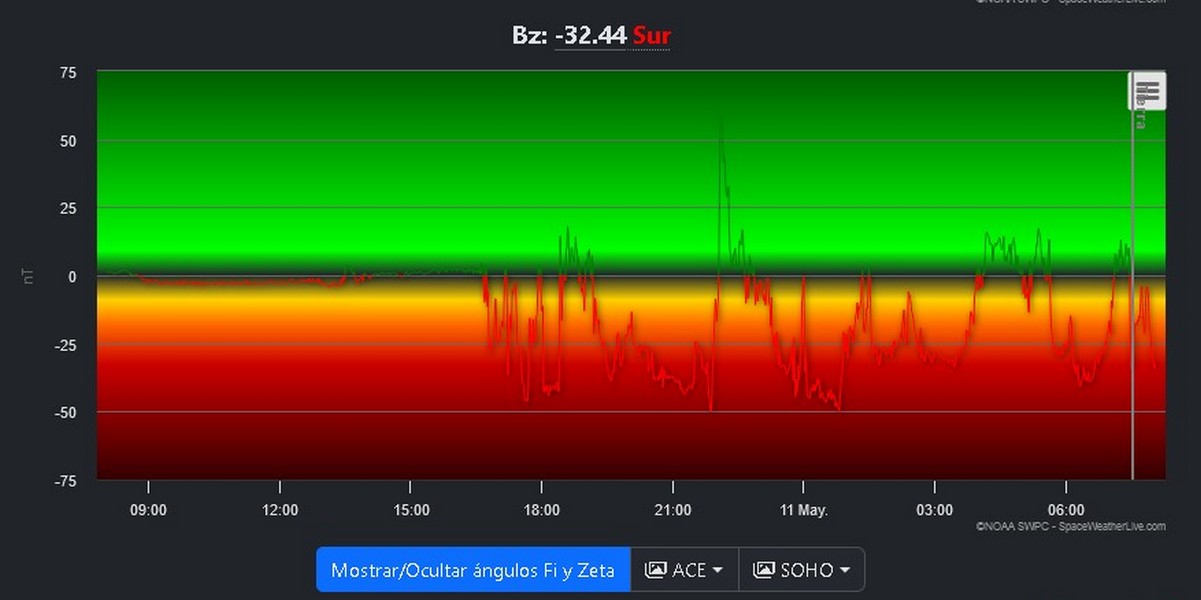Open the chart hamburger context menu
Viewport: 1201px width, 600px height.
tap(1147, 92)
